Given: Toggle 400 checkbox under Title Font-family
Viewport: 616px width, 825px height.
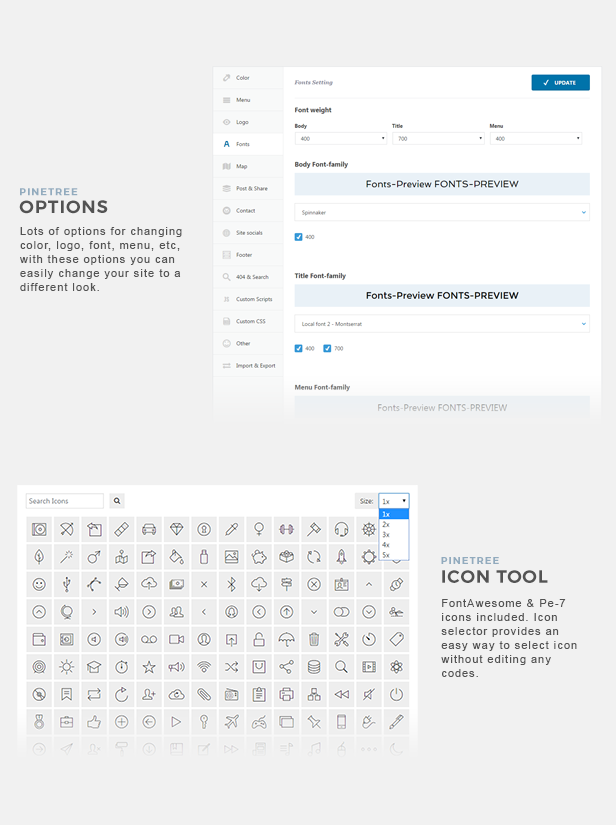Looking at the screenshot, I should pyautogui.click(x=299, y=348).
